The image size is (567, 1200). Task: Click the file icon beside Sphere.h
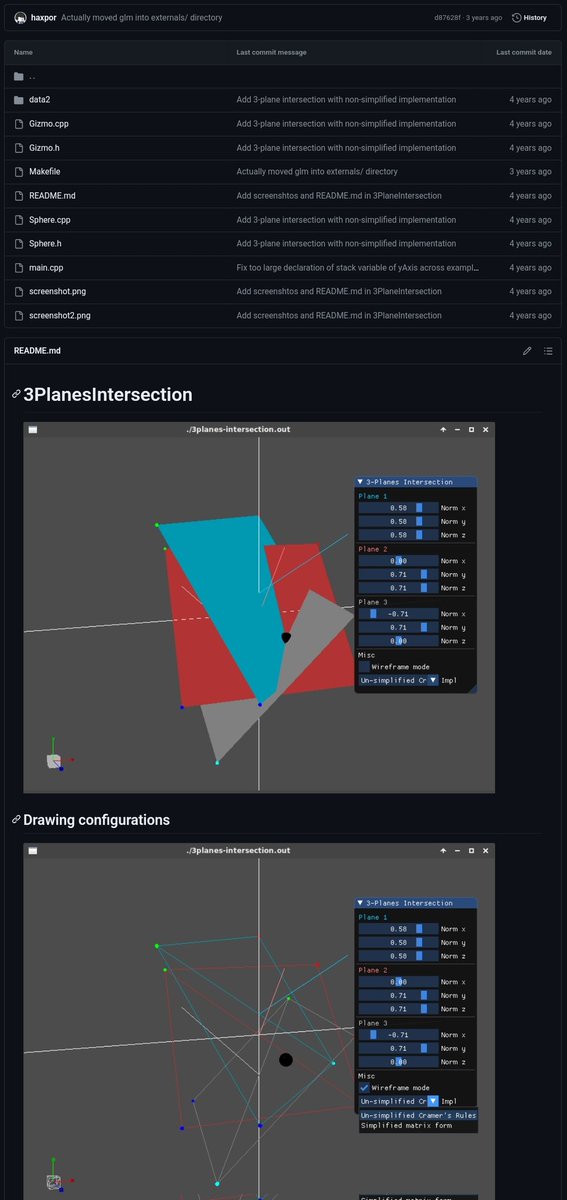[19, 244]
